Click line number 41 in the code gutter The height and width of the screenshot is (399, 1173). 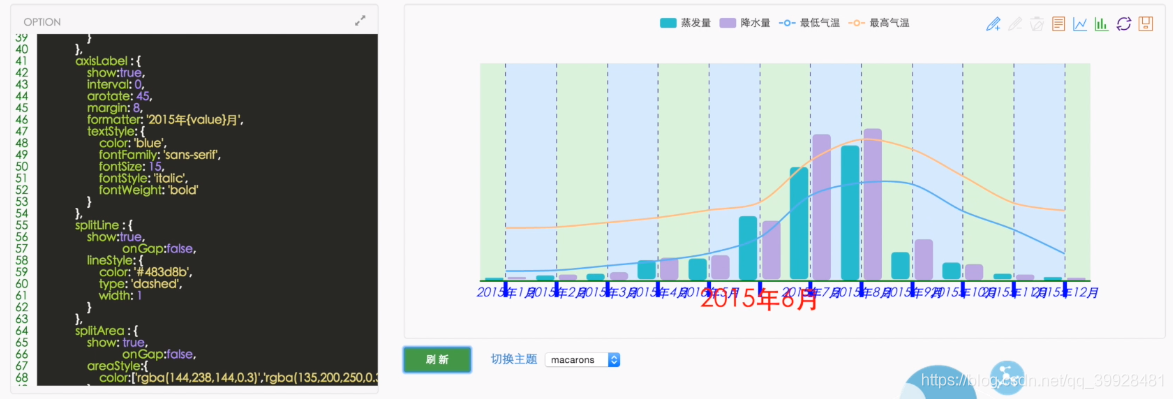point(22,61)
